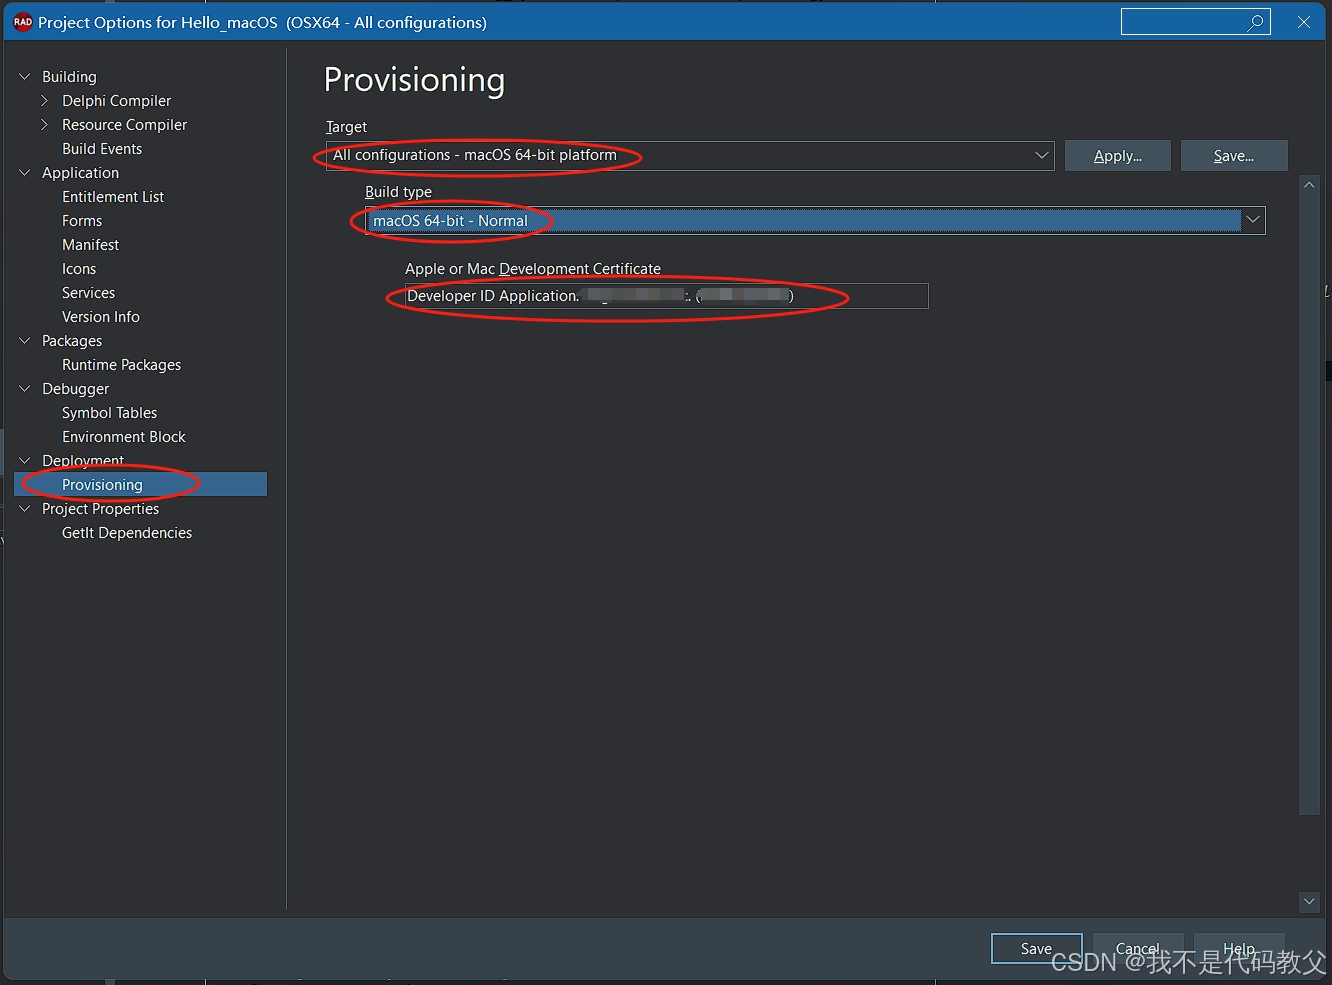Select Symbol Tables in the tree
Viewport: 1332px width, 985px height.
click(109, 412)
